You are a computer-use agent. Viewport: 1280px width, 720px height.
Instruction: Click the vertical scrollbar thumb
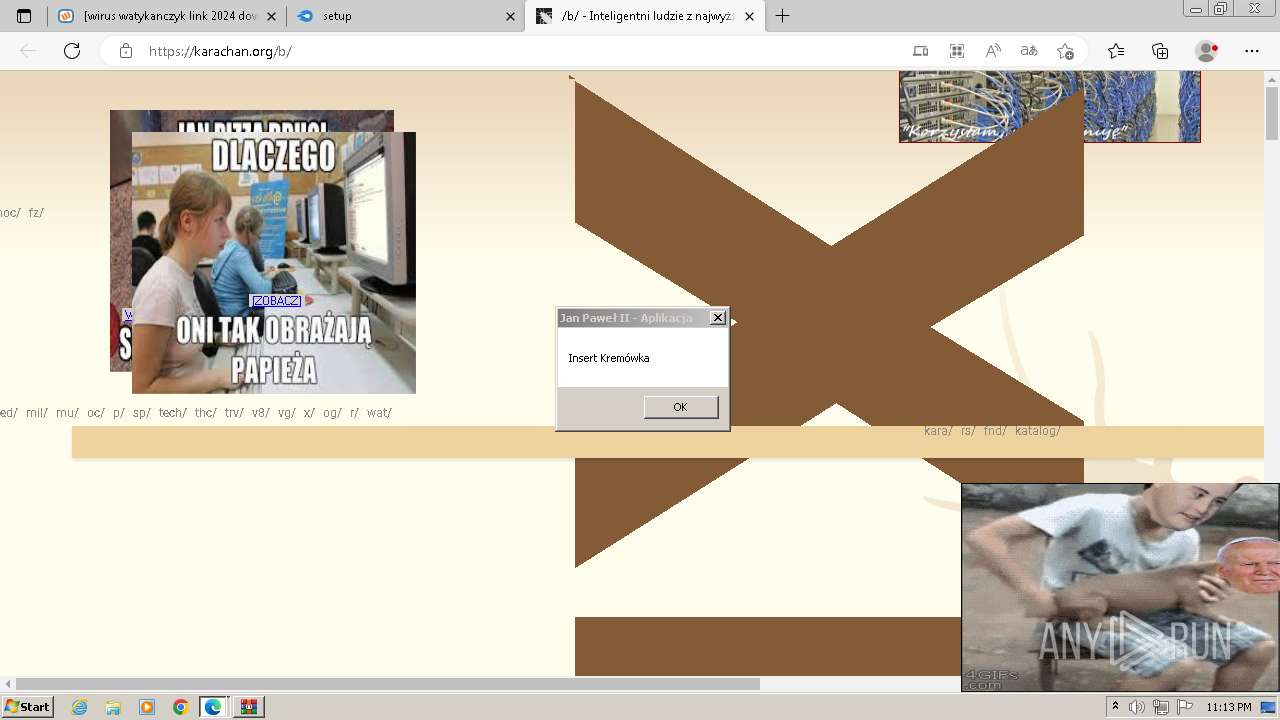[1272, 112]
